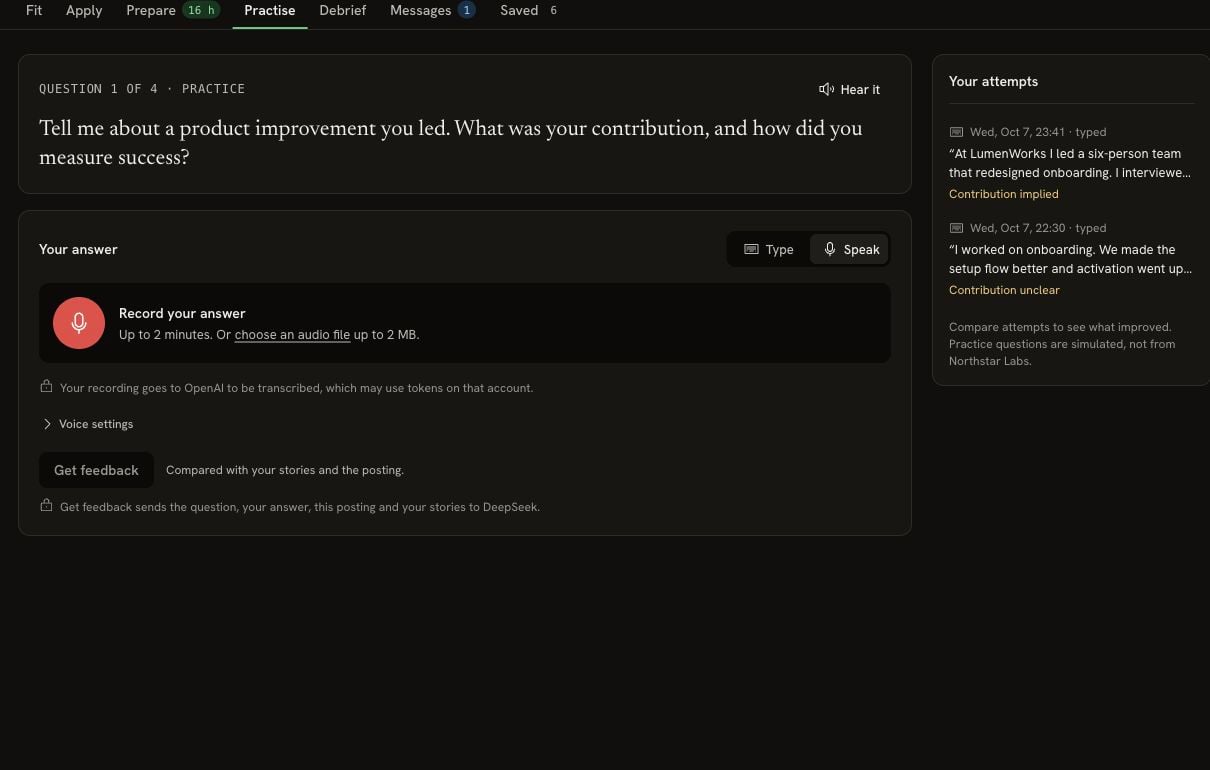This screenshot has height=770, width=1210.
Task: Click the unread badge on Messages
Action: coord(466,10)
